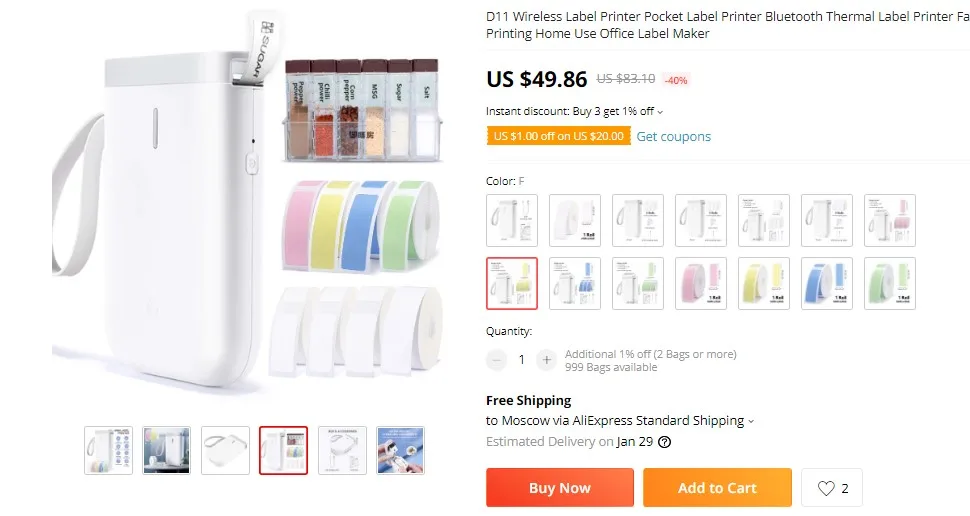View the first gallery thumbnail with color dots
Screen dimensions: 970x516
pyautogui.click(x=108, y=450)
